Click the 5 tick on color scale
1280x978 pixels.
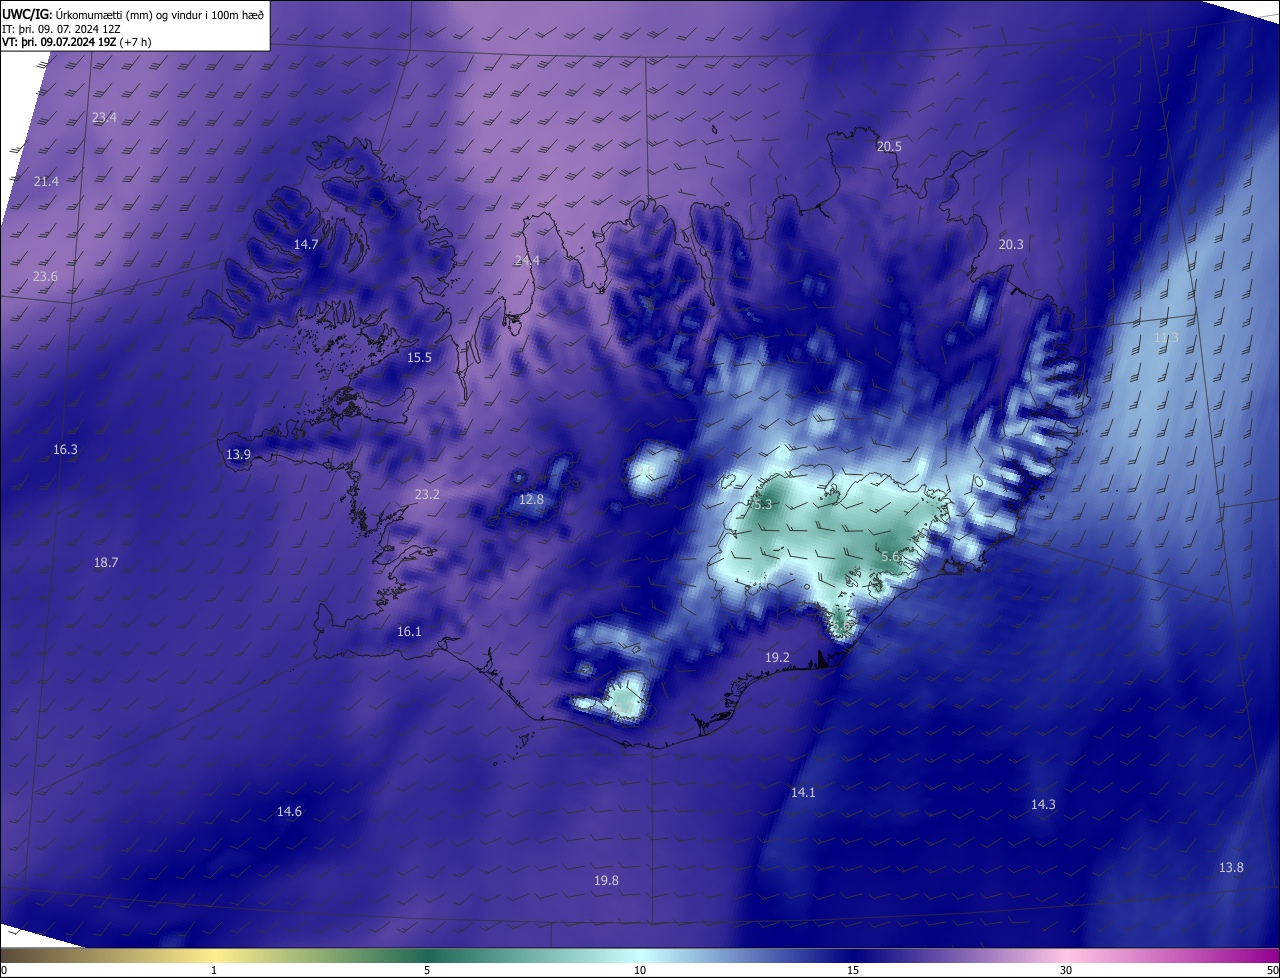pos(427,970)
